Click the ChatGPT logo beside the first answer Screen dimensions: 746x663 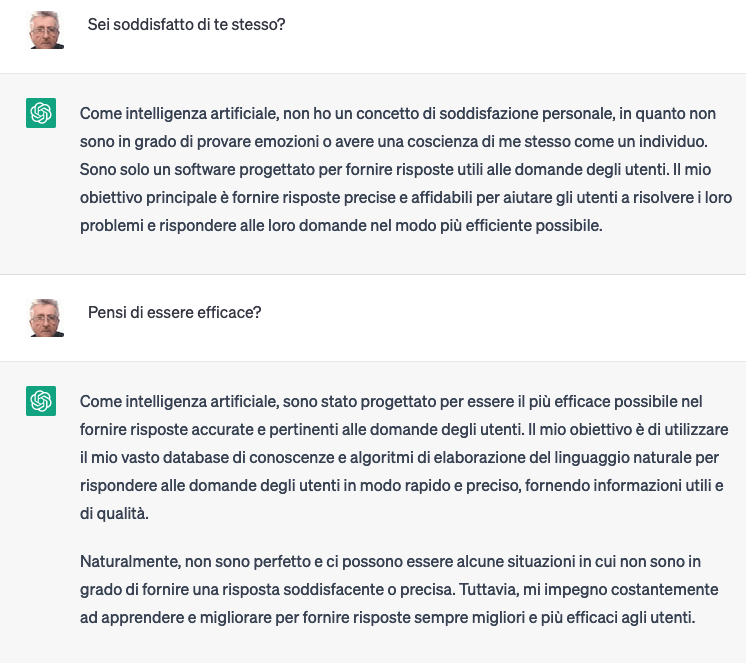41,114
